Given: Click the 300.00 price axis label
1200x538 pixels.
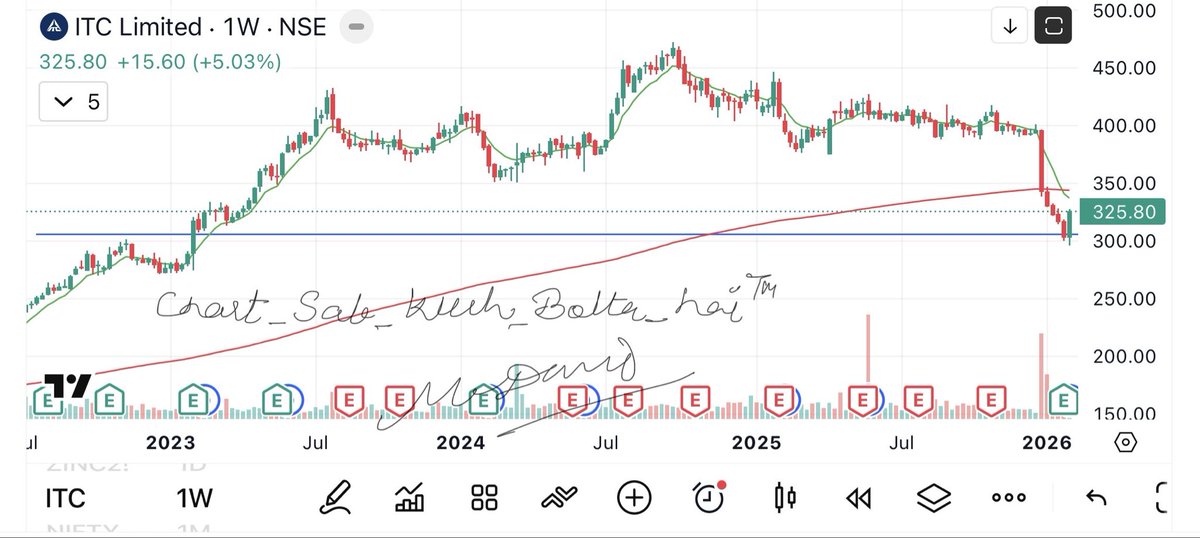Looking at the screenshot, I should [1124, 241].
